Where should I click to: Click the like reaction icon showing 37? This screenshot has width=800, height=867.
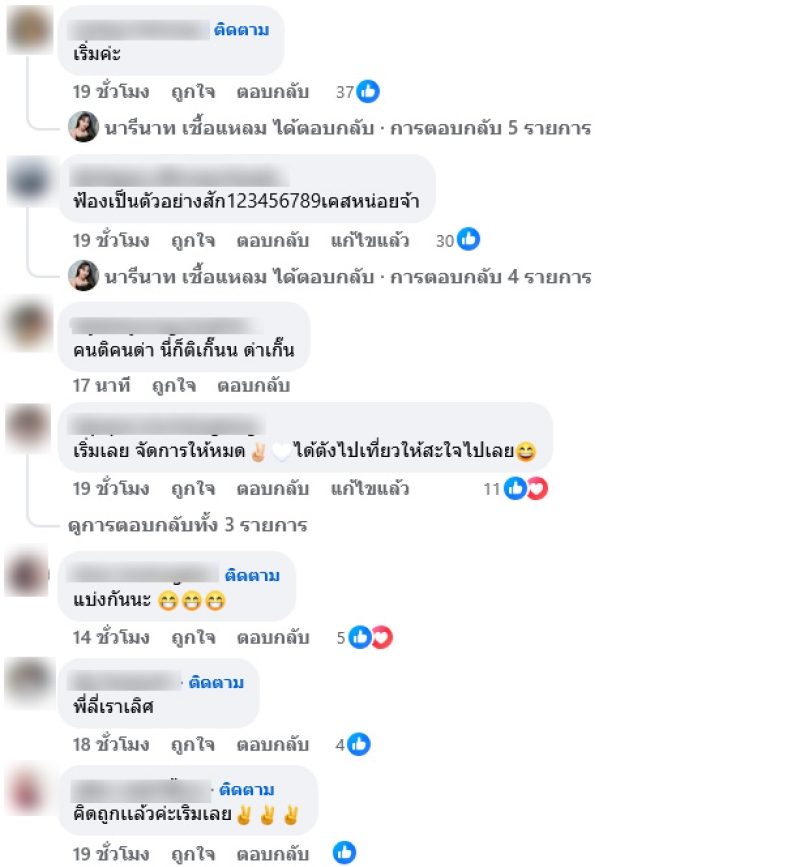(368, 91)
